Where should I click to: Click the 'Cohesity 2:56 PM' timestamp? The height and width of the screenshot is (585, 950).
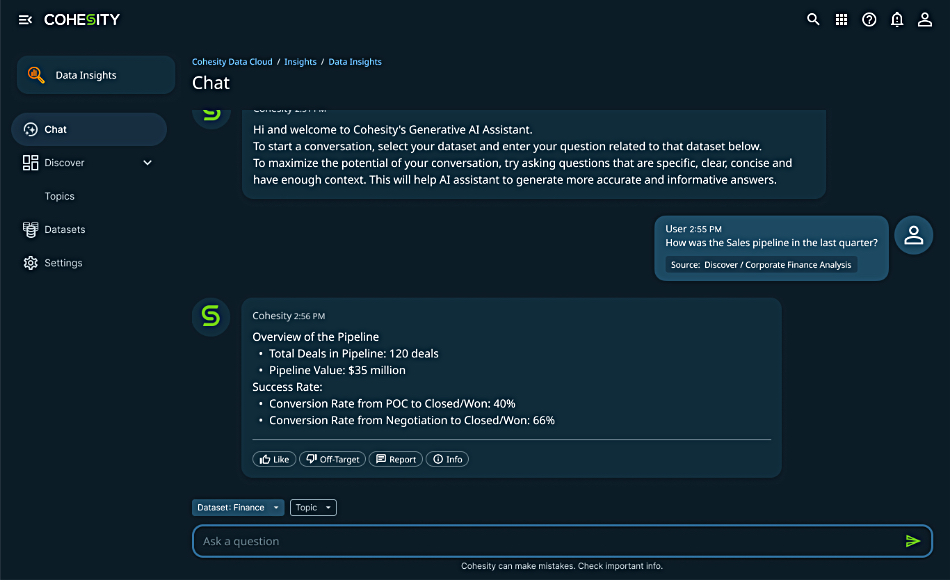289,316
